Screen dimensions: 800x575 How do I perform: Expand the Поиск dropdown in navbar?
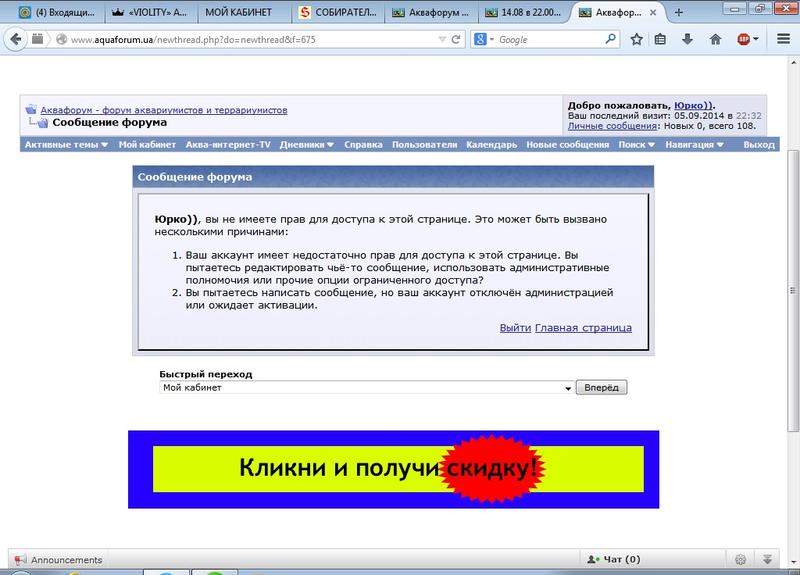click(x=636, y=145)
